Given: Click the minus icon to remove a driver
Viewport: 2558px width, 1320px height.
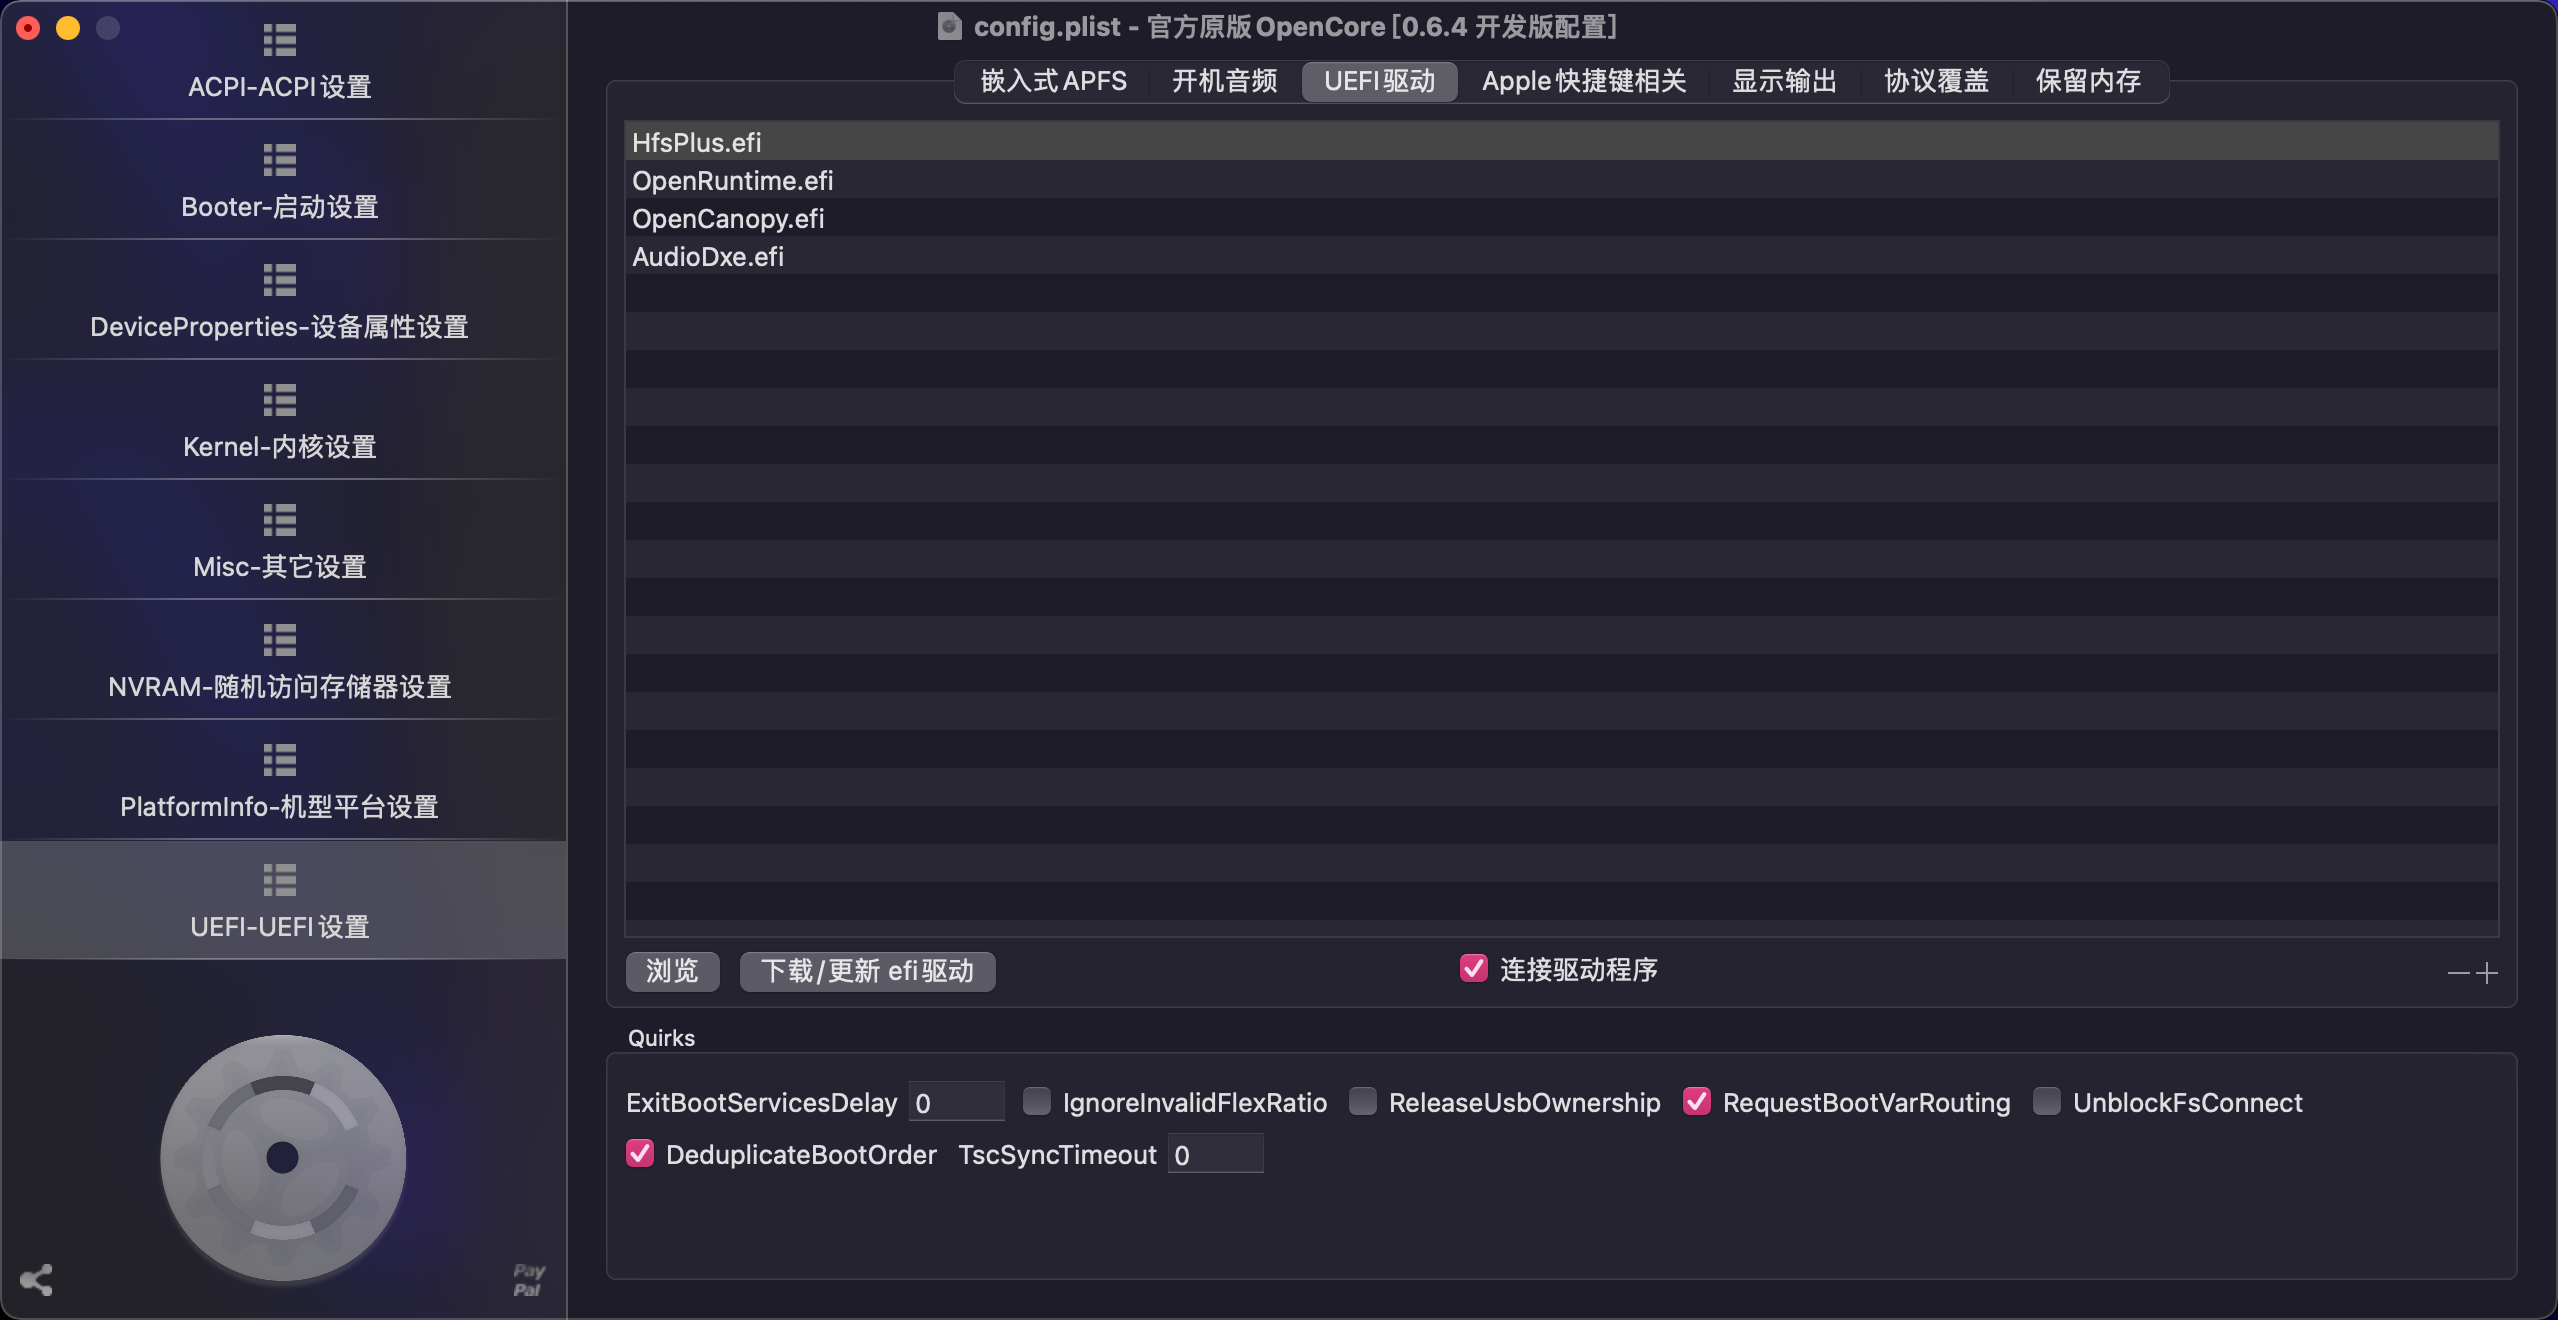Looking at the screenshot, I should click(2458, 973).
